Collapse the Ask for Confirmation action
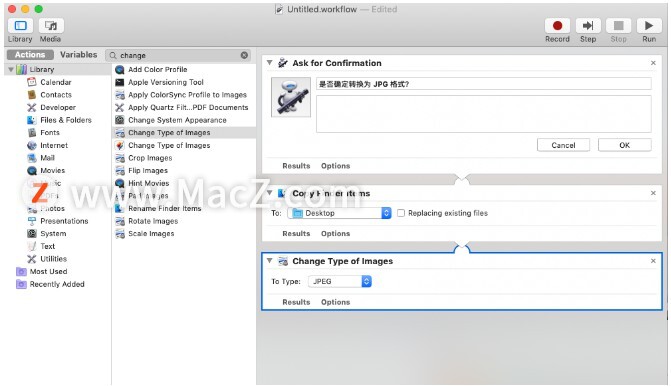The height and width of the screenshot is (386, 671). 270,63
